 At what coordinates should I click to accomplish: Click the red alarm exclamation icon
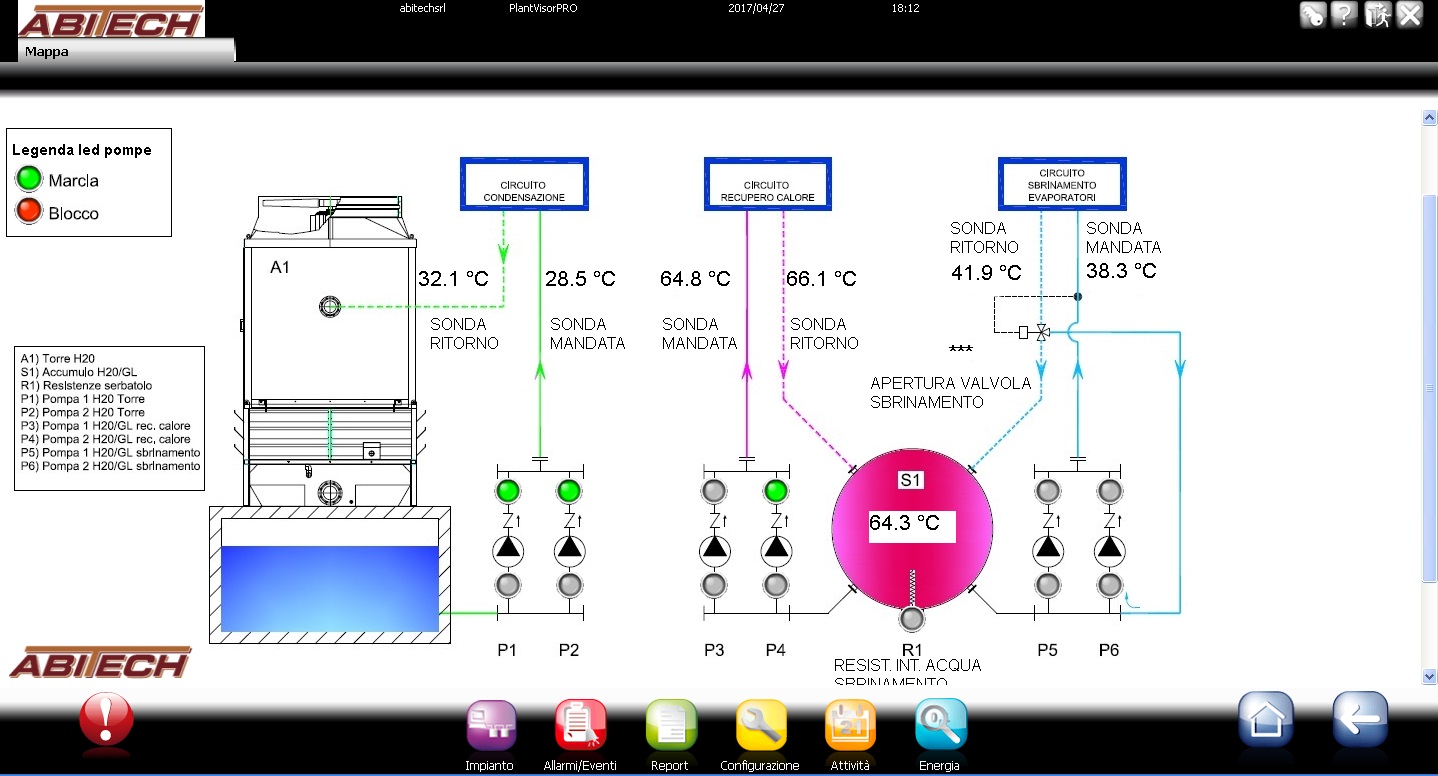tap(106, 721)
